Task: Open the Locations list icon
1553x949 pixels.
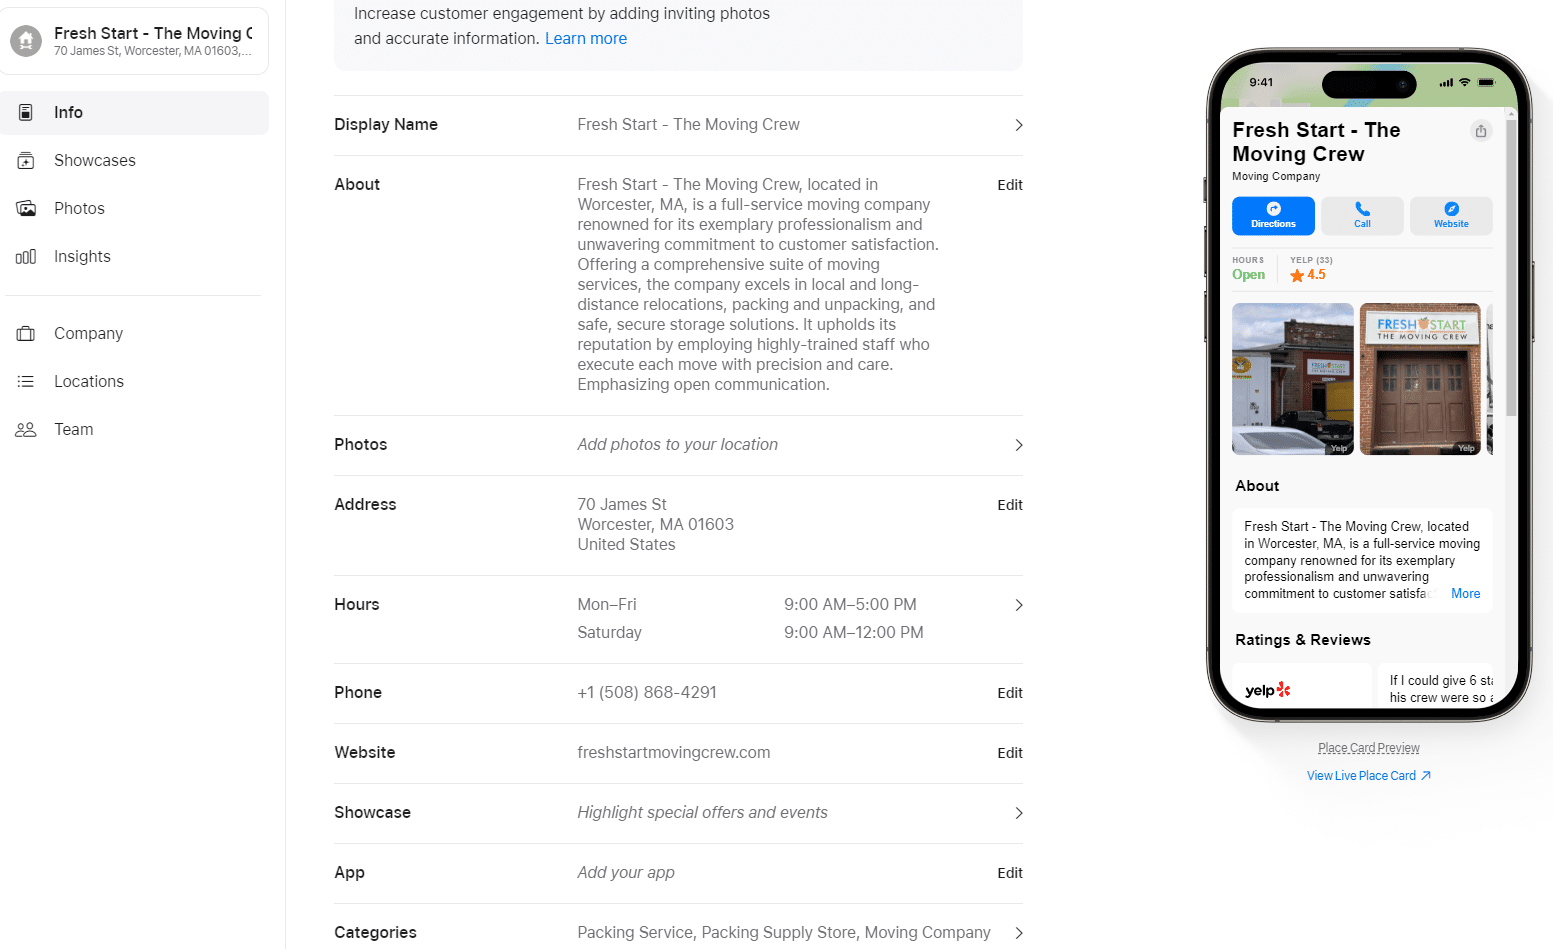Action: [x=26, y=381]
